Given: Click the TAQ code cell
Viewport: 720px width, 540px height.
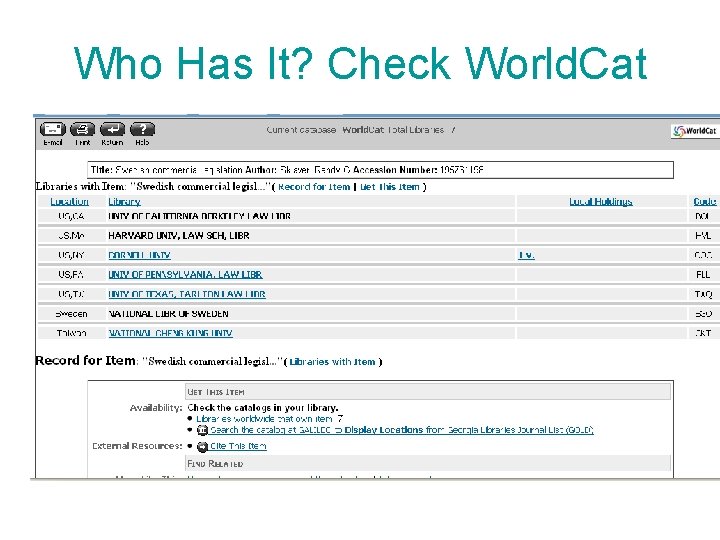Looking at the screenshot, I should click(x=703, y=294).
